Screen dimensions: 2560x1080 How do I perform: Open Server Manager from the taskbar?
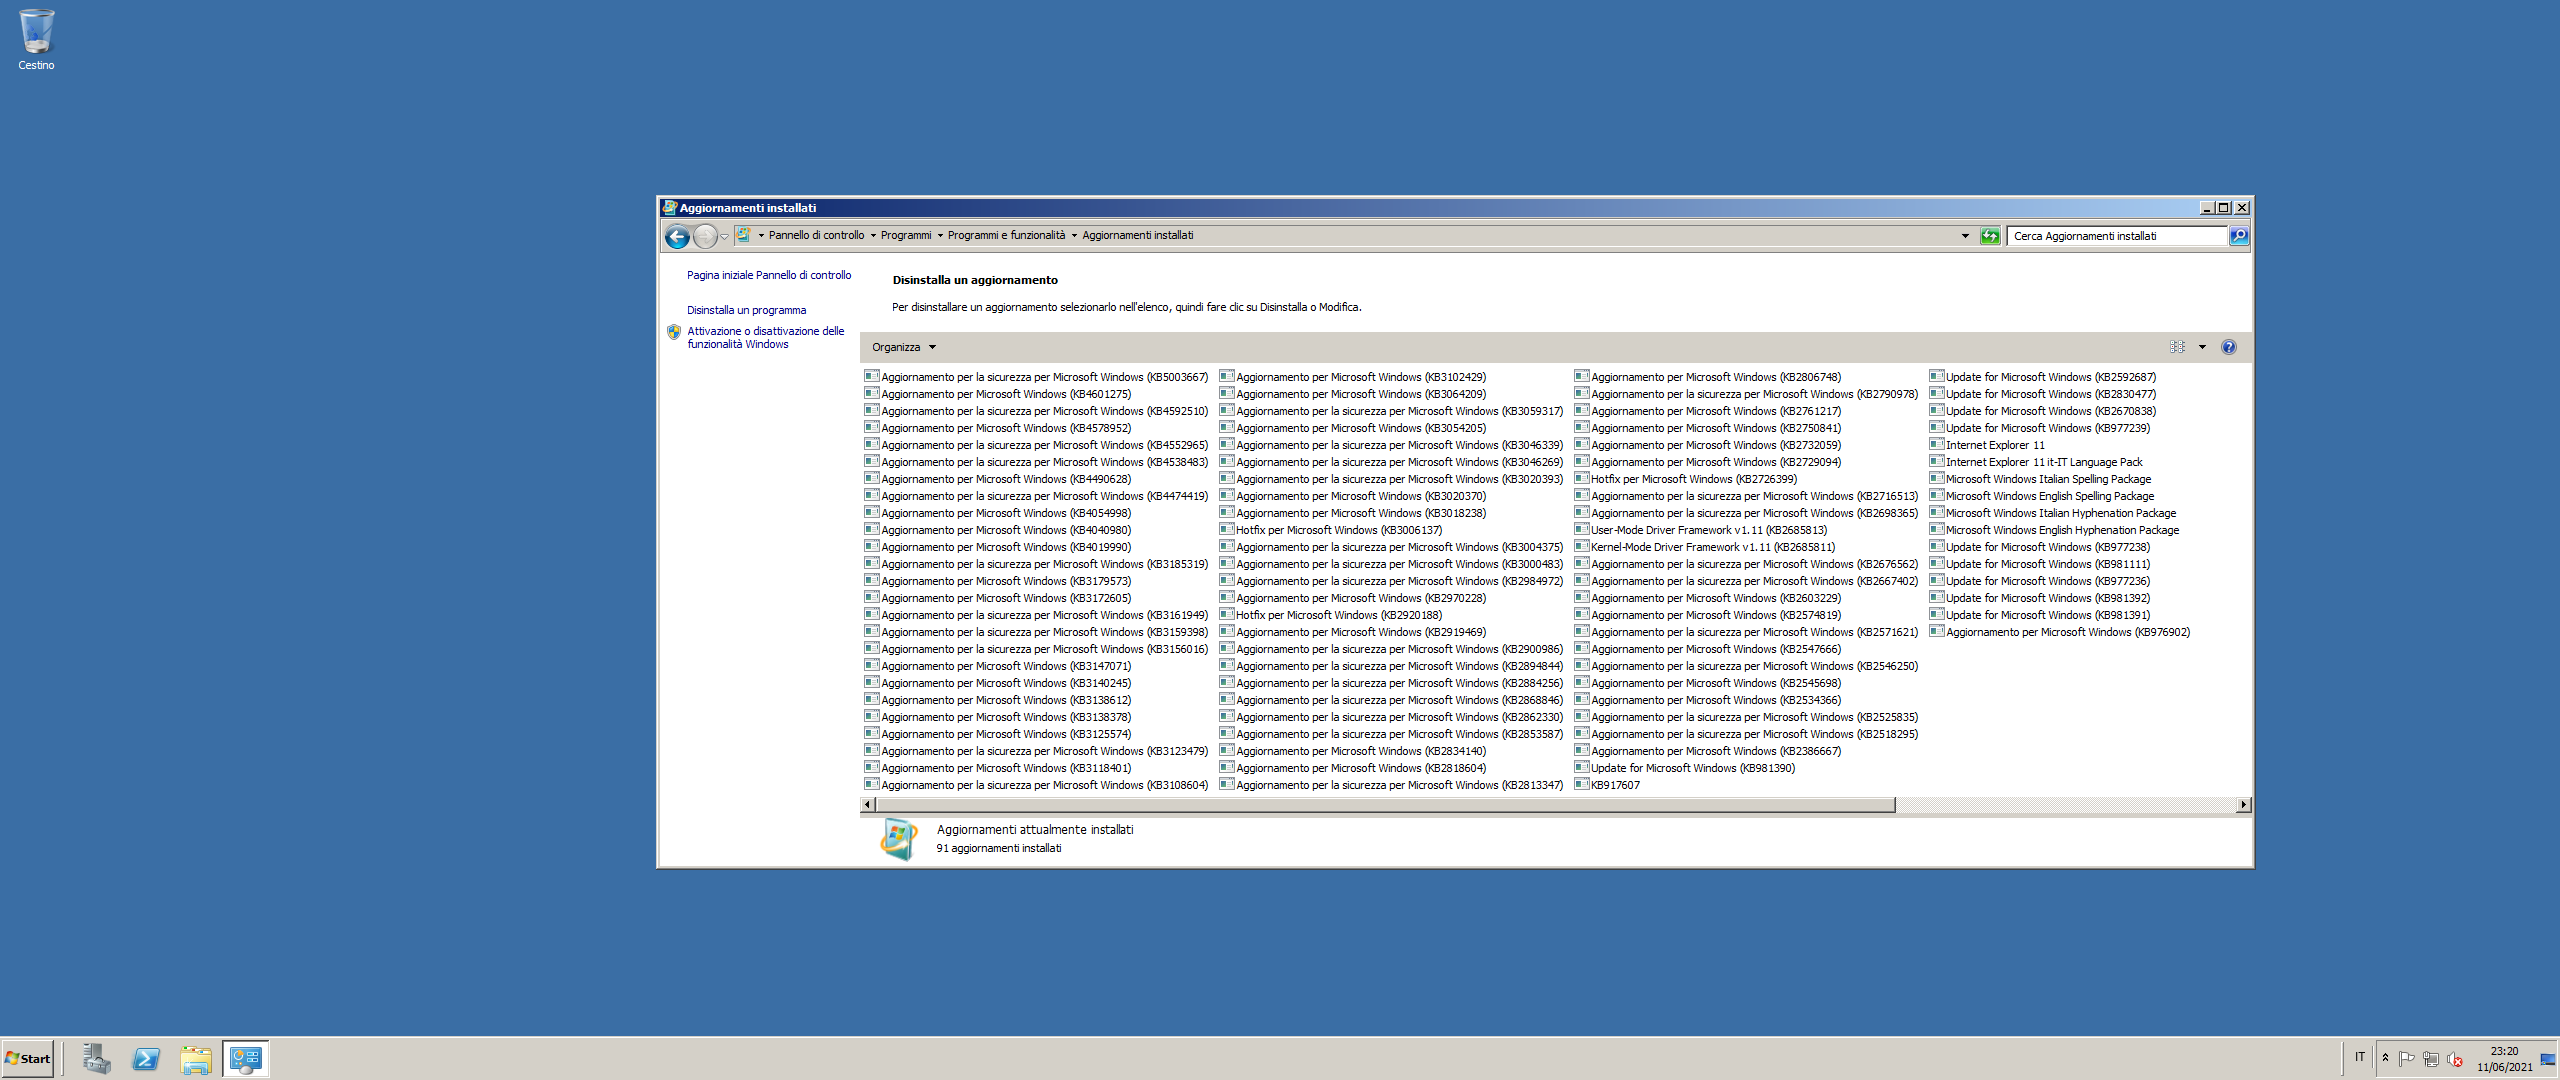pyautogui.click(x=96, y=1059)
